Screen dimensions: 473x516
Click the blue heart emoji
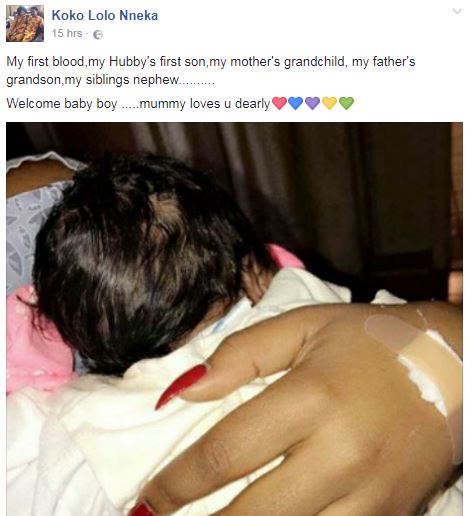(295, 103)
